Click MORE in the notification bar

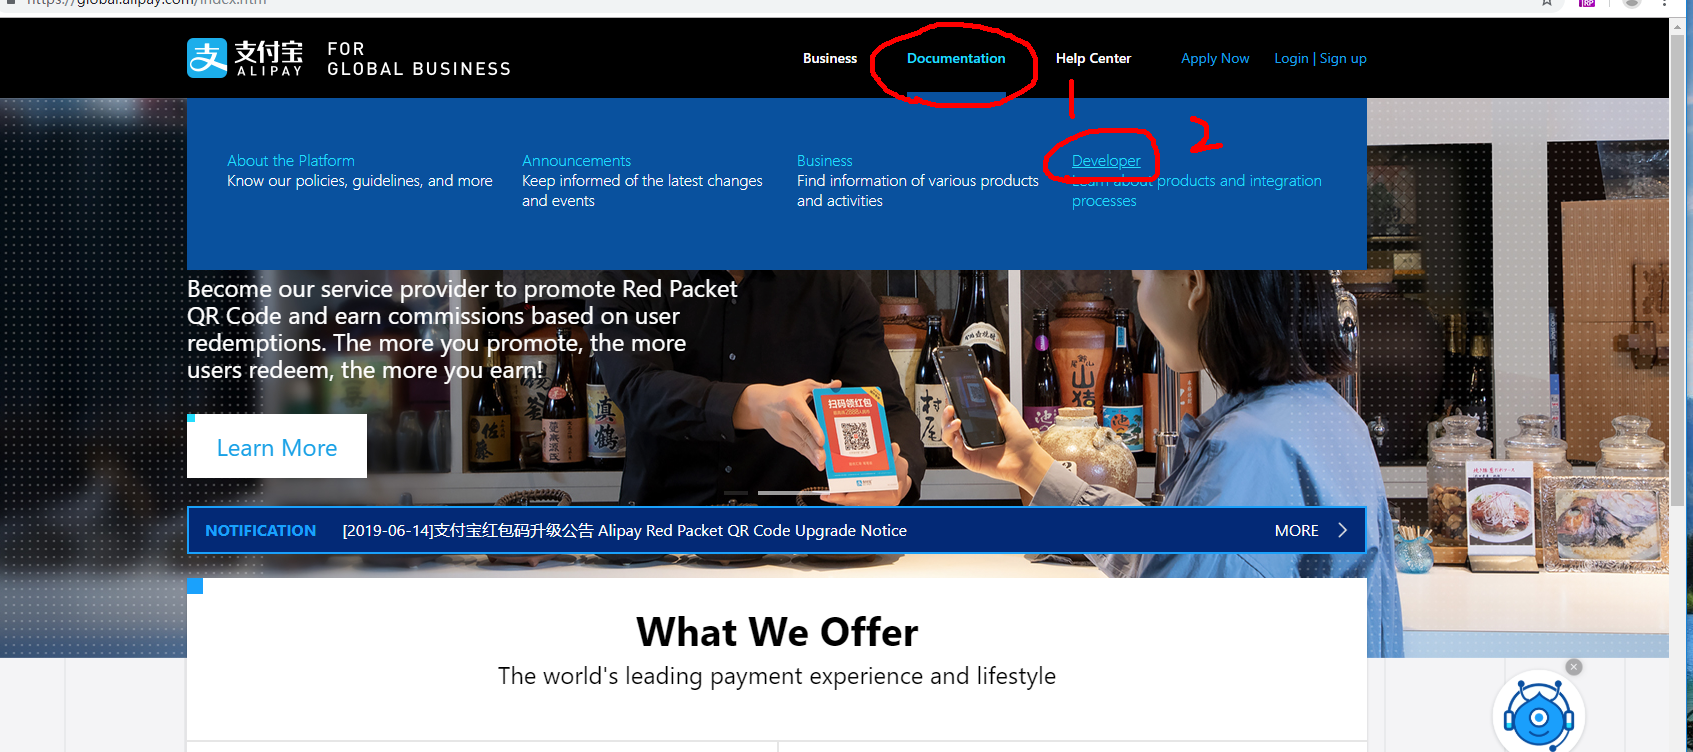pyautogui.click(x=1296, y=530)
